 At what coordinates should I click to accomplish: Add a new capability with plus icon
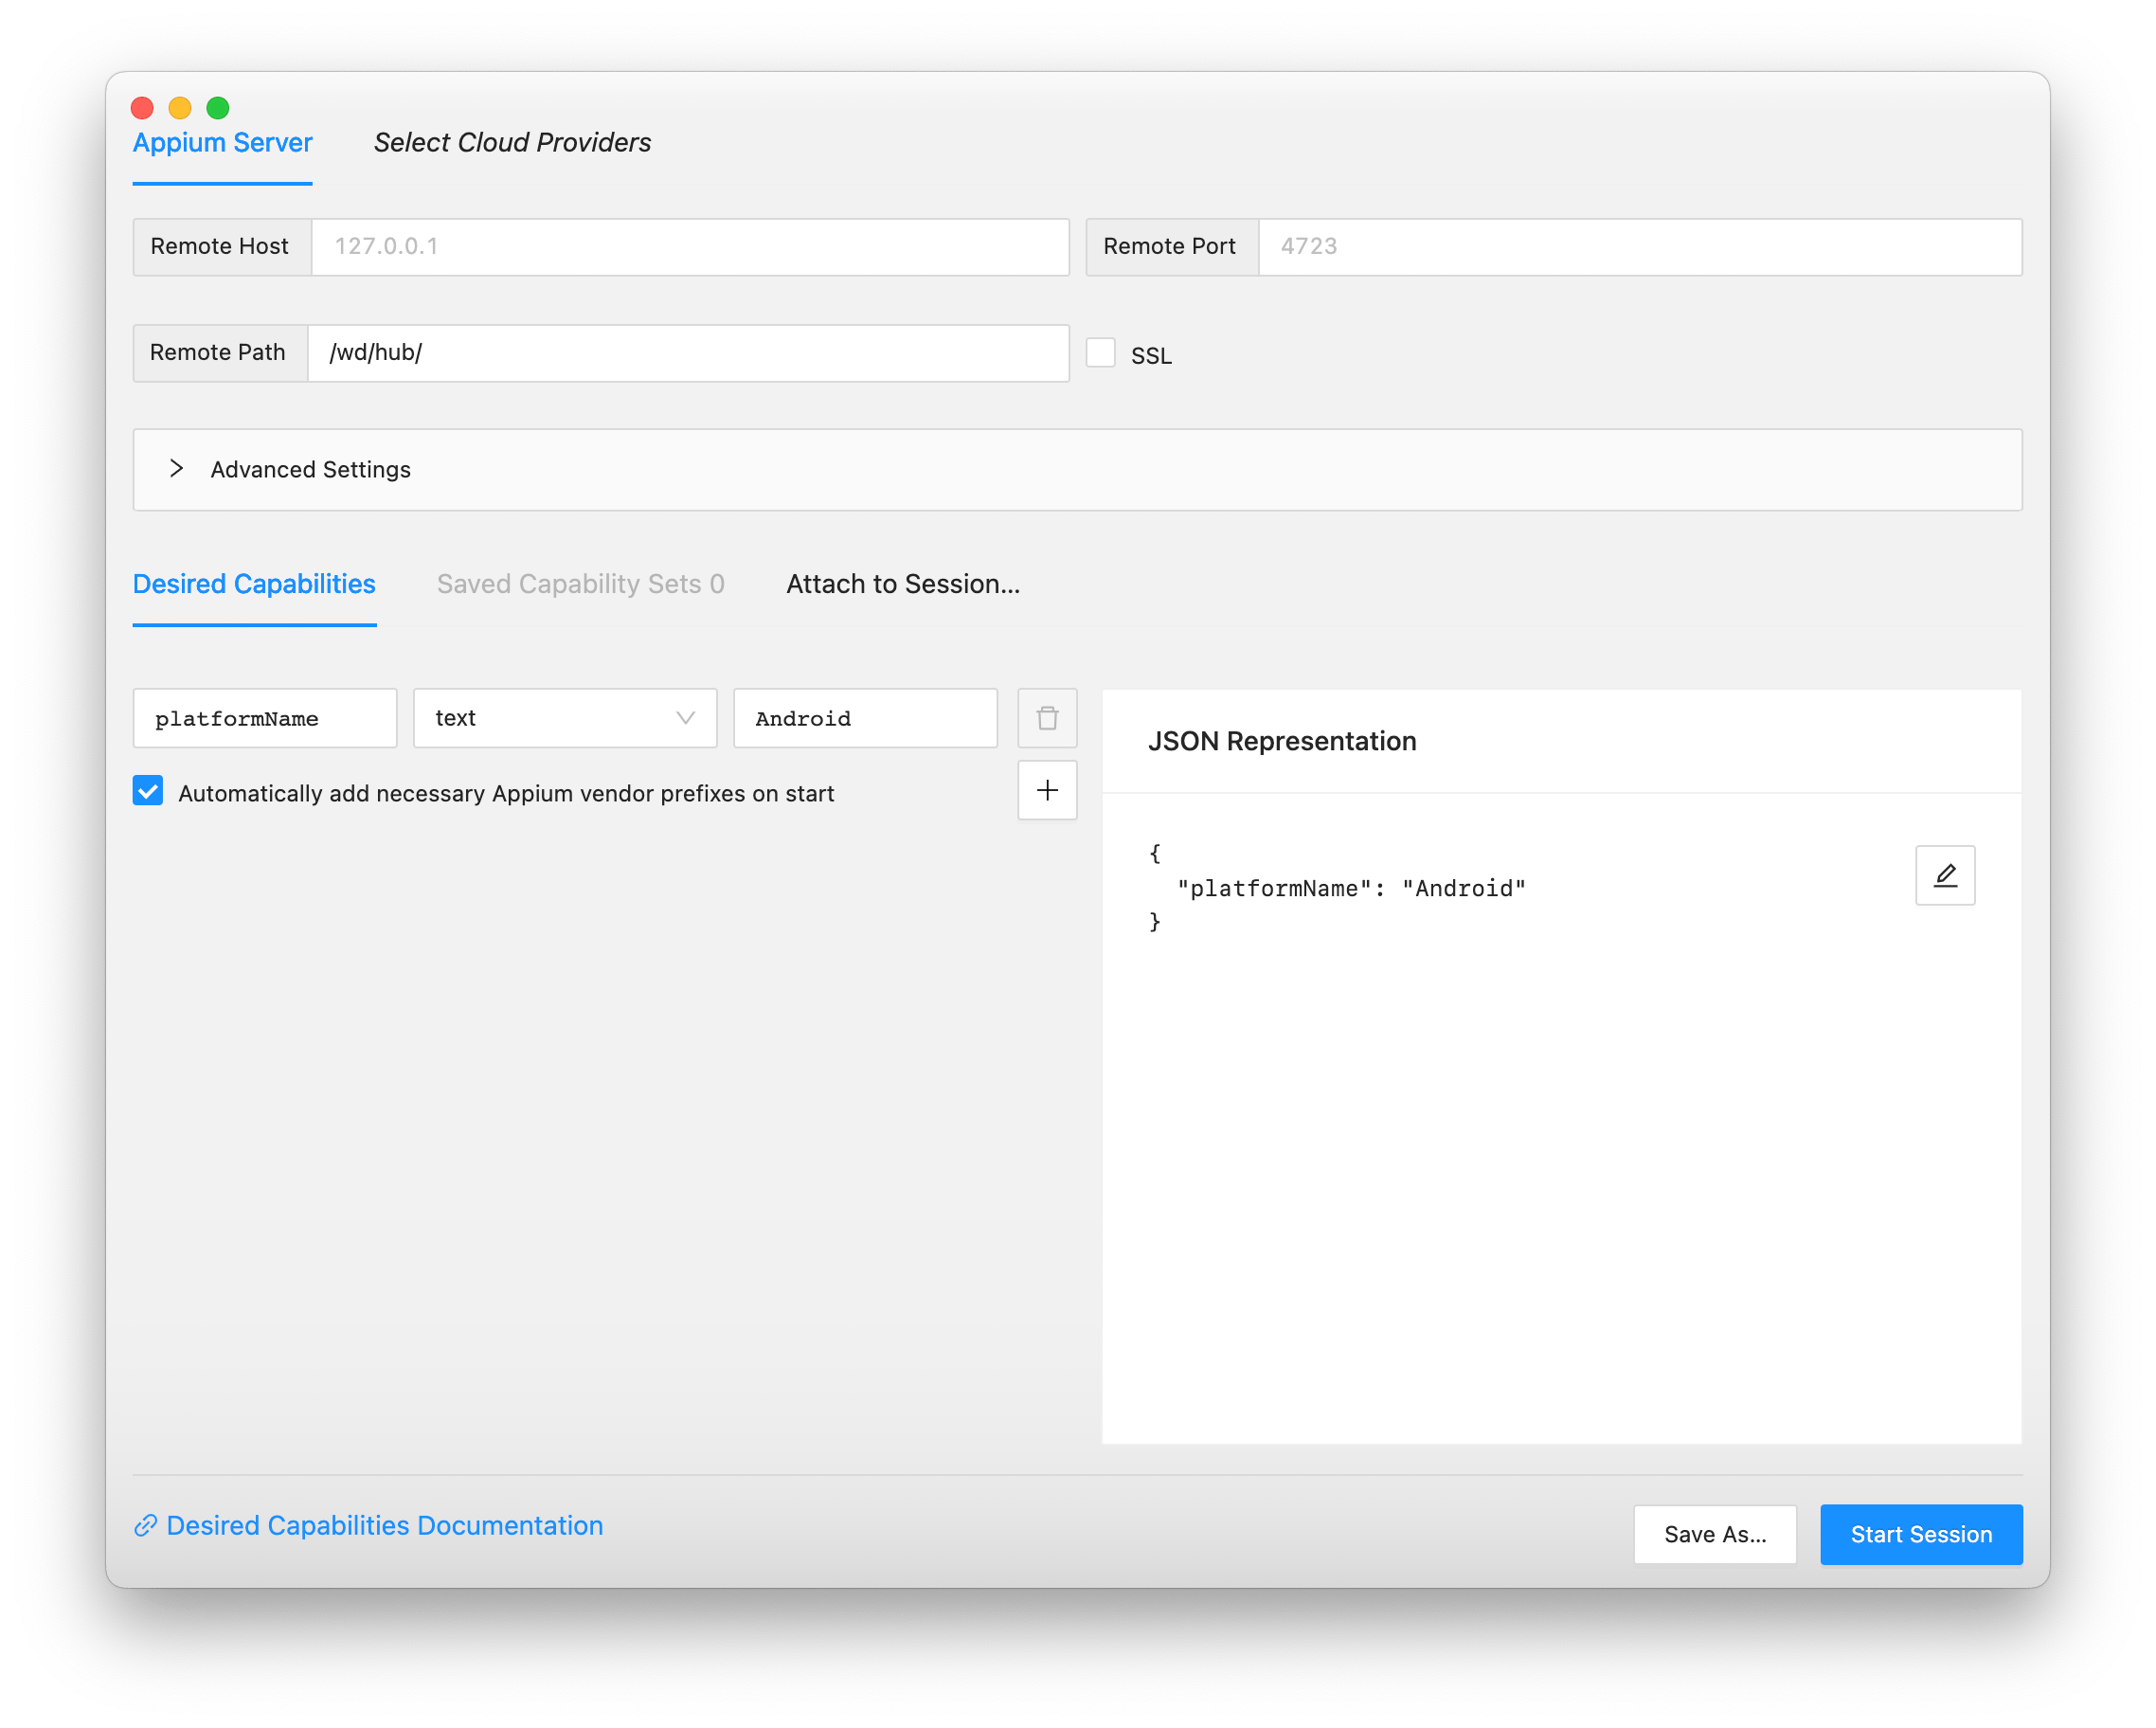coord(1047,791)
